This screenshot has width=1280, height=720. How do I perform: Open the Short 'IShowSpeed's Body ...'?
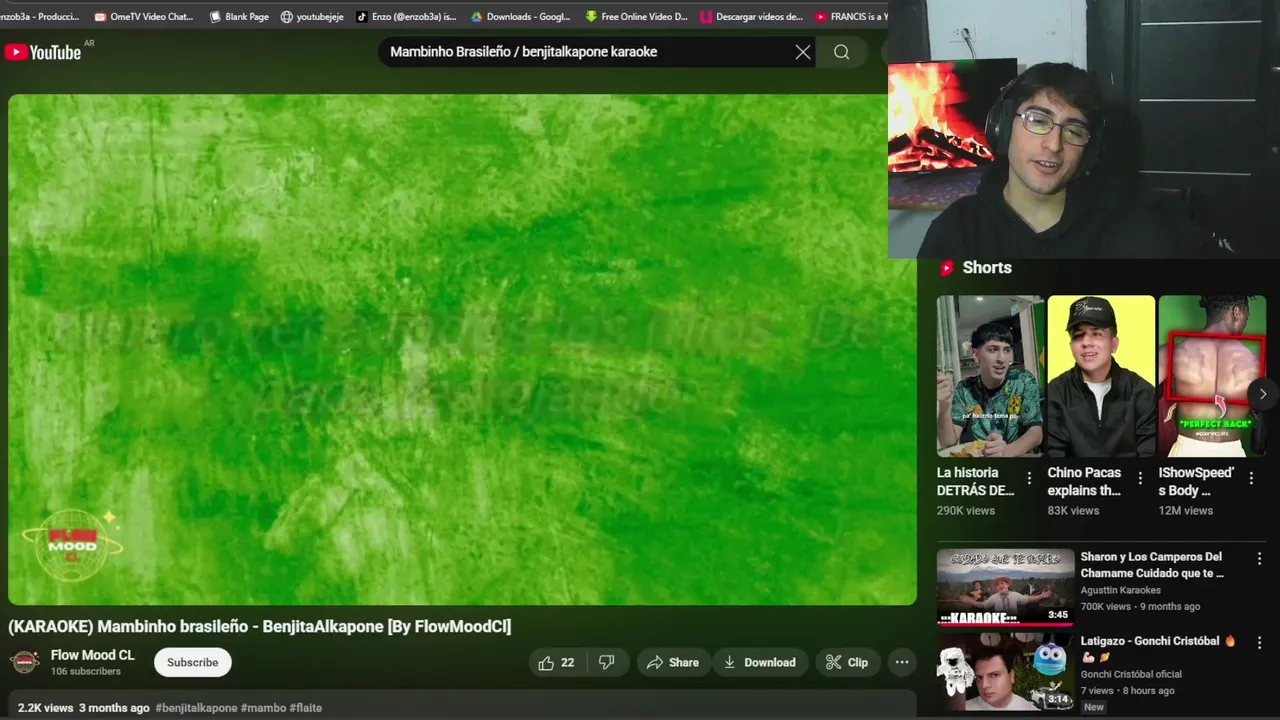pyautogui.click(x=1212, y=376)
